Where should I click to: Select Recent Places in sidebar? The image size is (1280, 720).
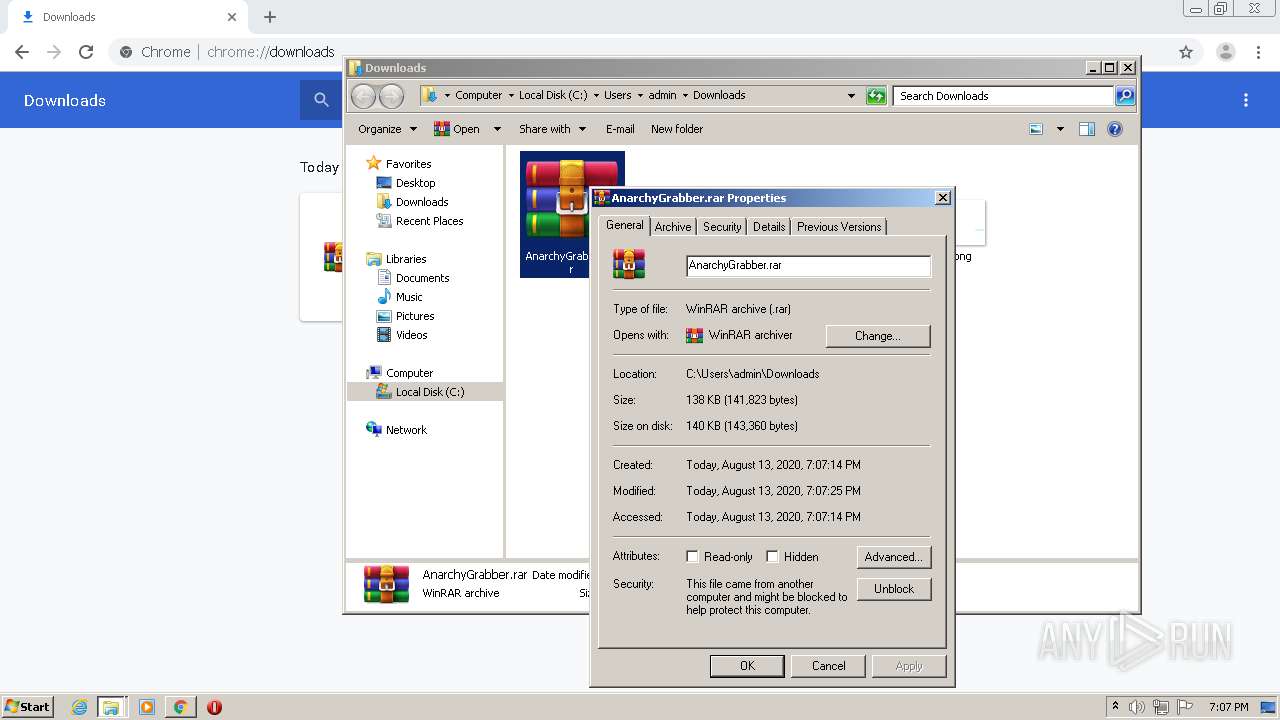click(429, 221)
